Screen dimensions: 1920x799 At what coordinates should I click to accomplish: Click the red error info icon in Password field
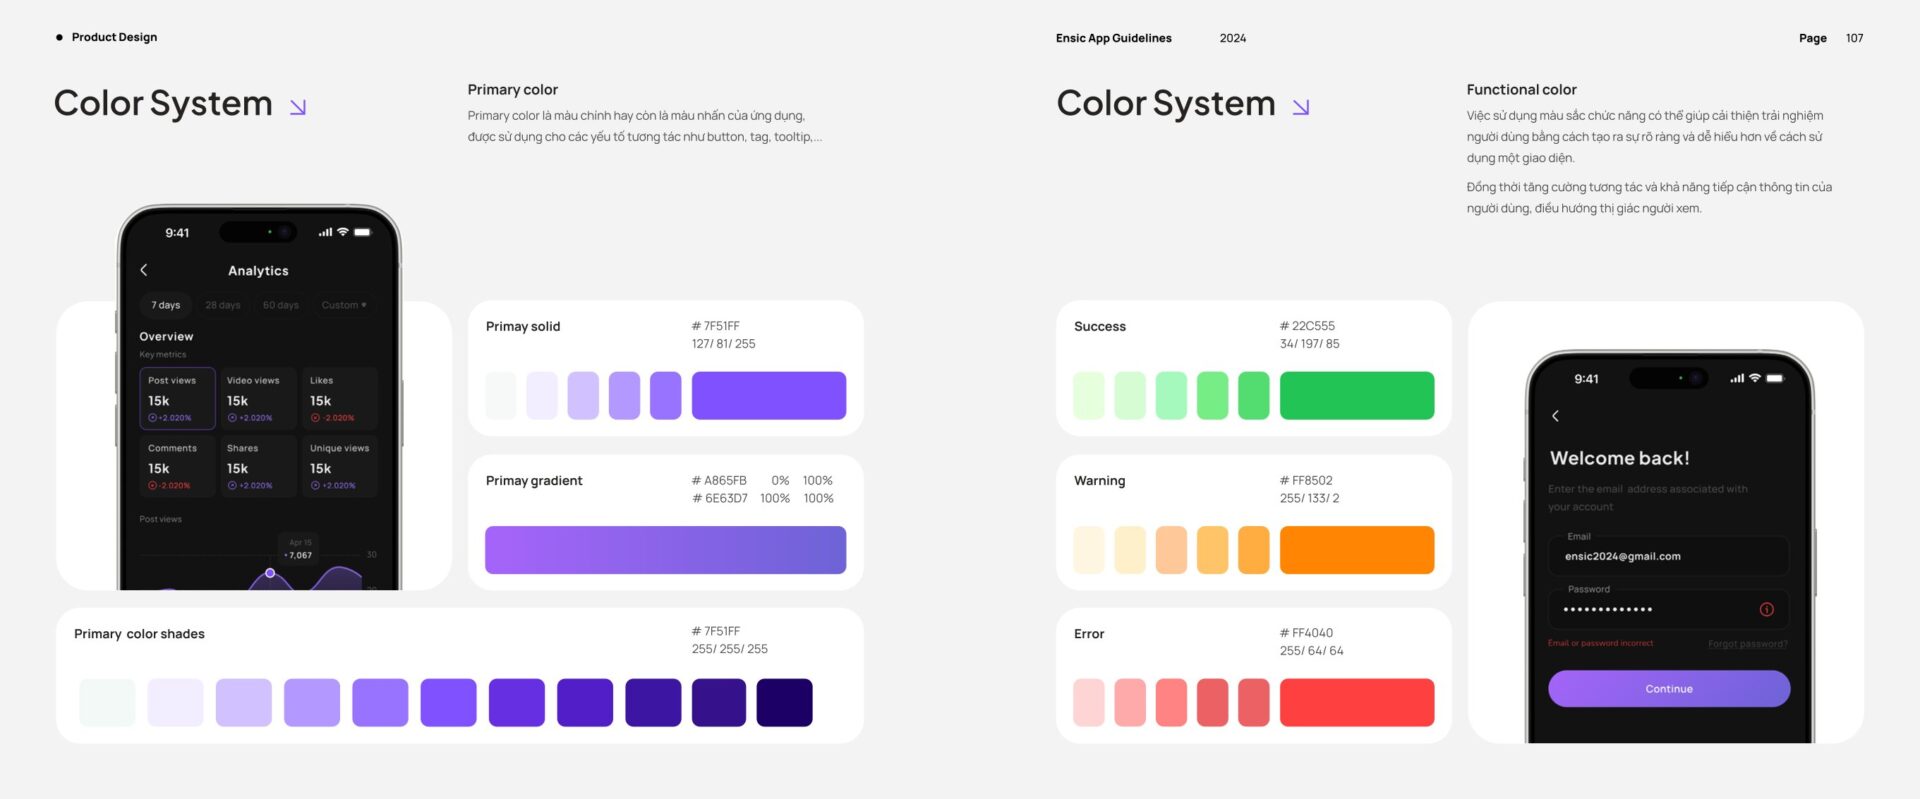[1767, 609]
